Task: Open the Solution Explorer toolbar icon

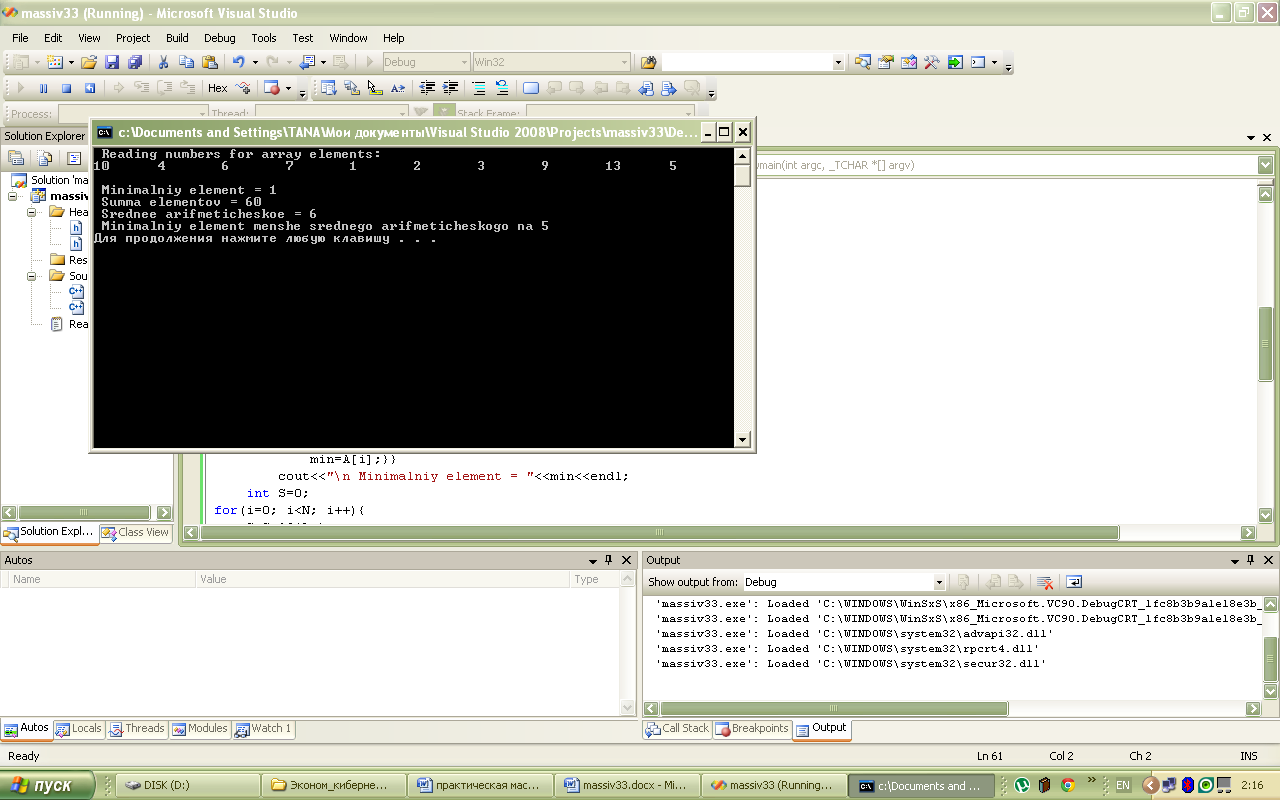Action: (x=862, y=62)
